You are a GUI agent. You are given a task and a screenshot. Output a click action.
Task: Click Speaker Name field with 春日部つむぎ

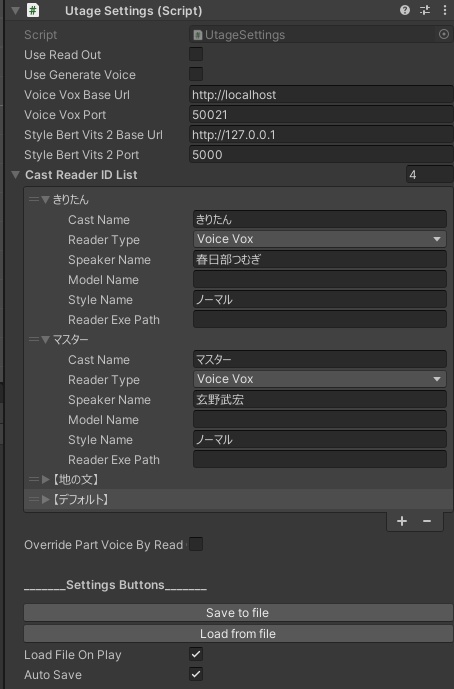(320, 259)
